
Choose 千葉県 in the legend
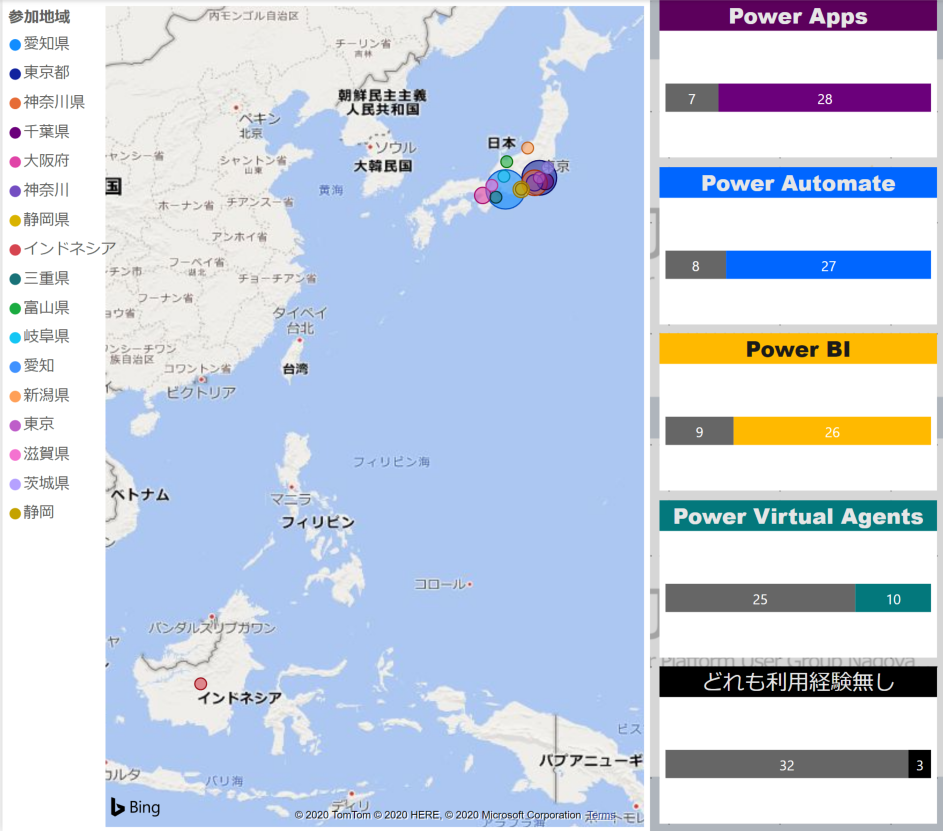pos(40,132)
